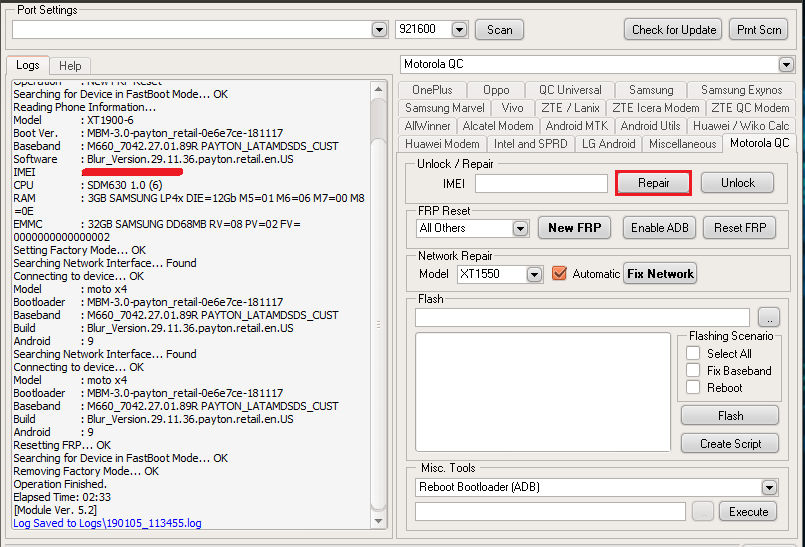Click the Repair IMEI button
The image size is (805, 547).
653,183
